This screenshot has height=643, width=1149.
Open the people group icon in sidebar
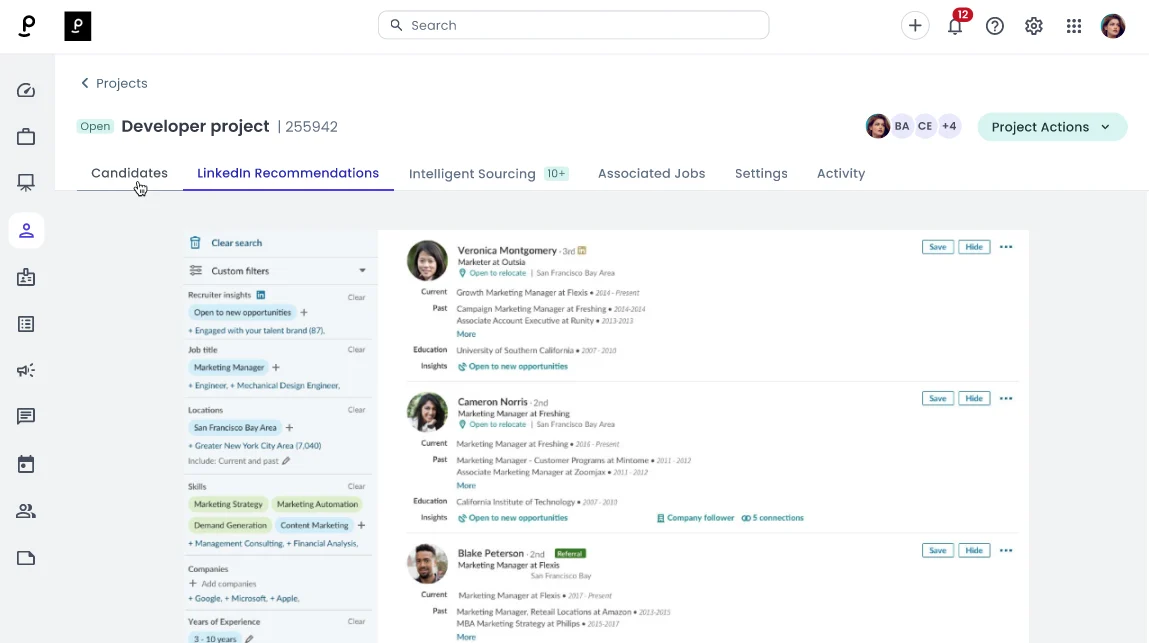pos(26,511)
